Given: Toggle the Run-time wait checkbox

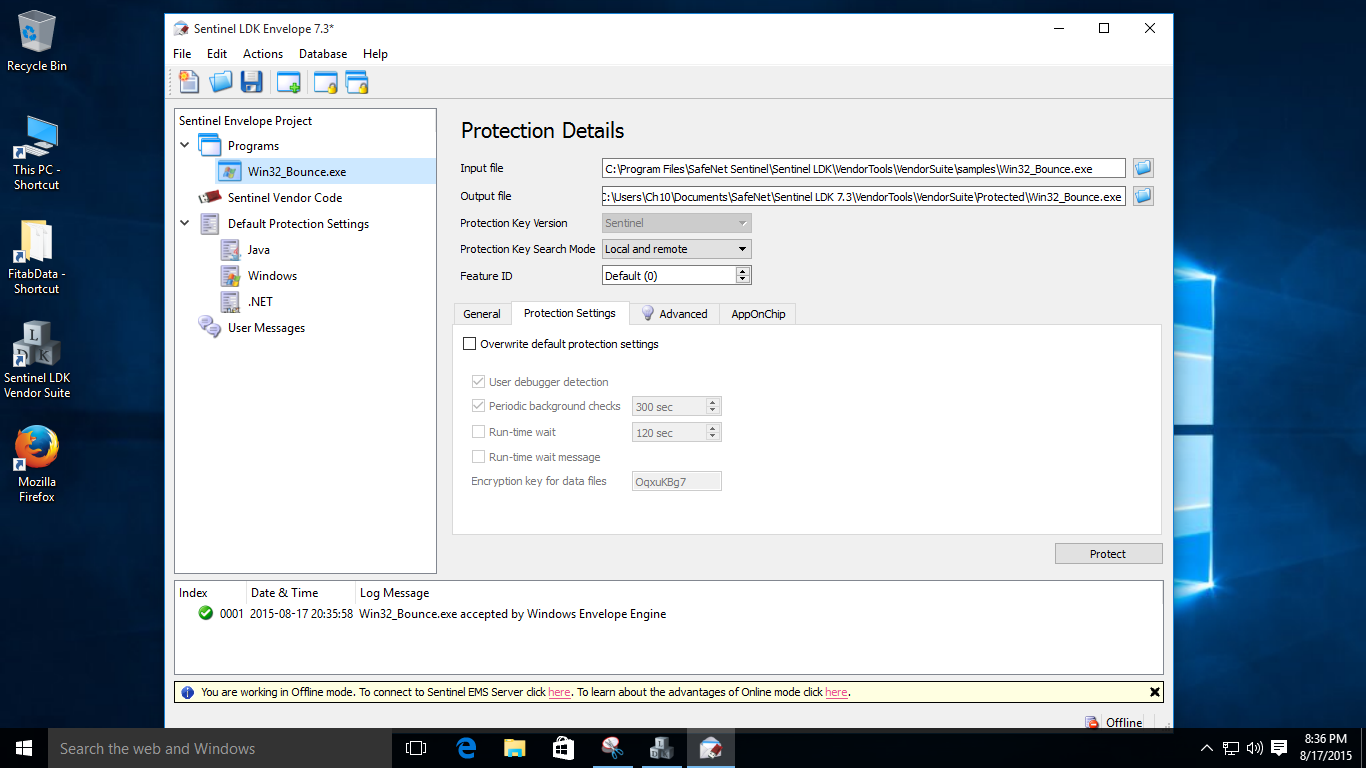Looking at the screenshot, I should tap(478, 432).
